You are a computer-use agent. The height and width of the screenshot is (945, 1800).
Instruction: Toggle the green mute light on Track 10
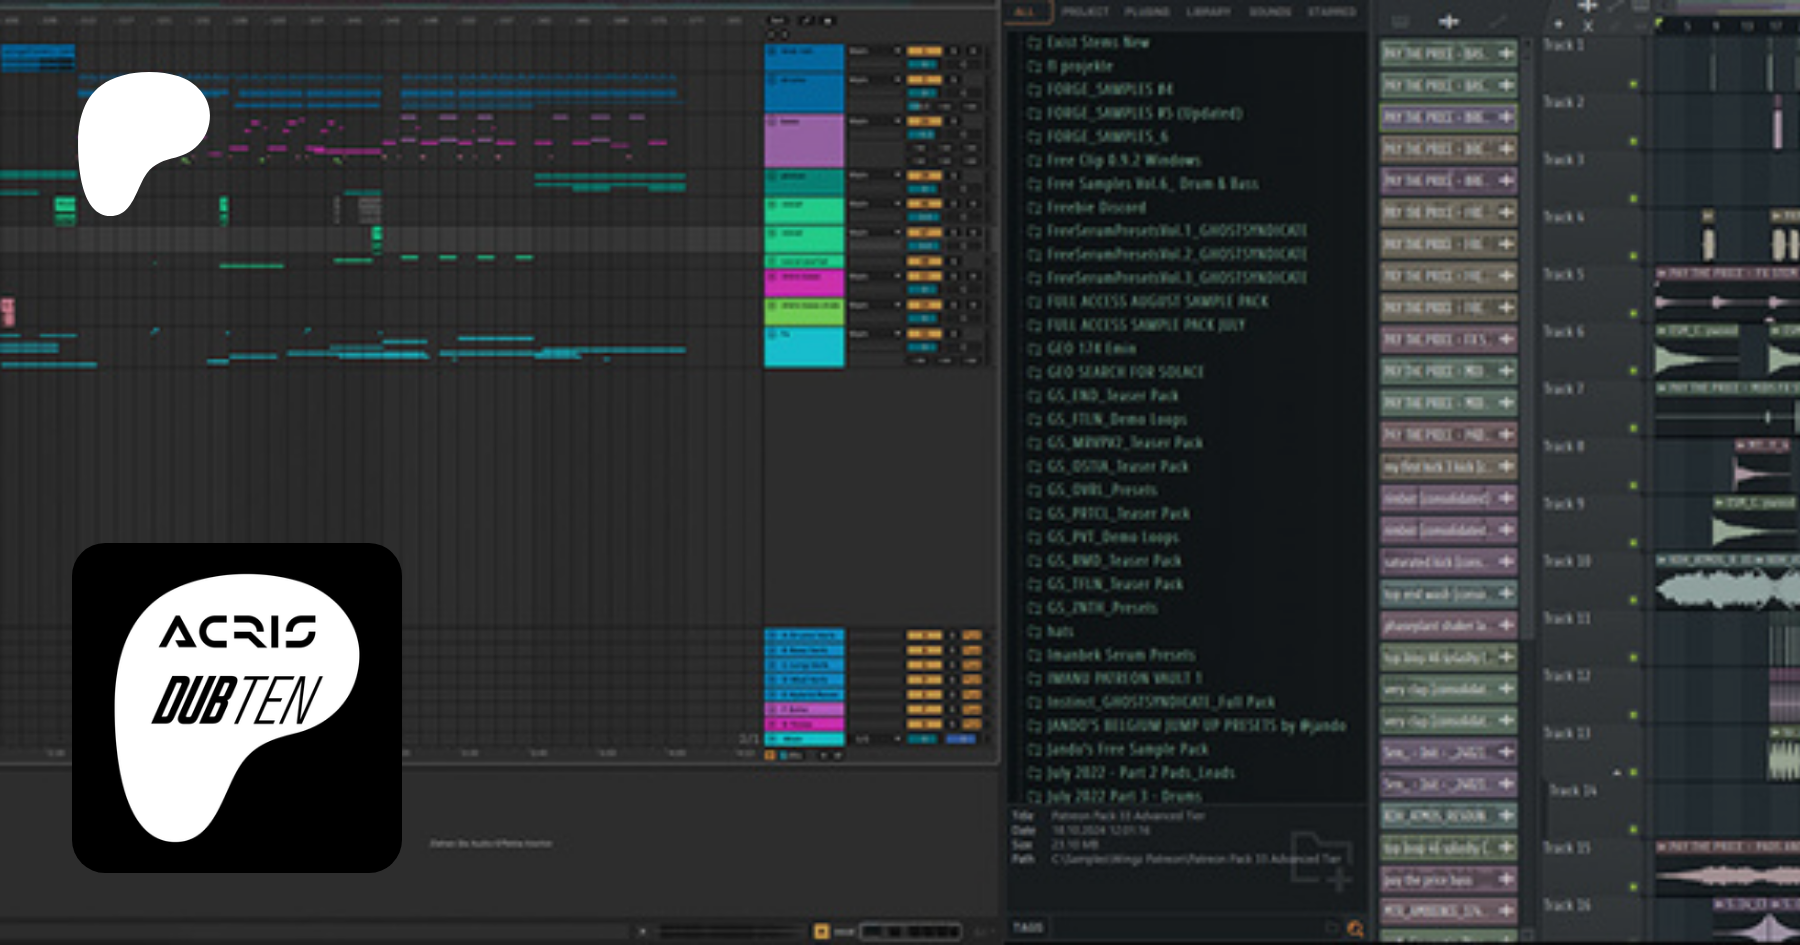[x=1634, y=600]
